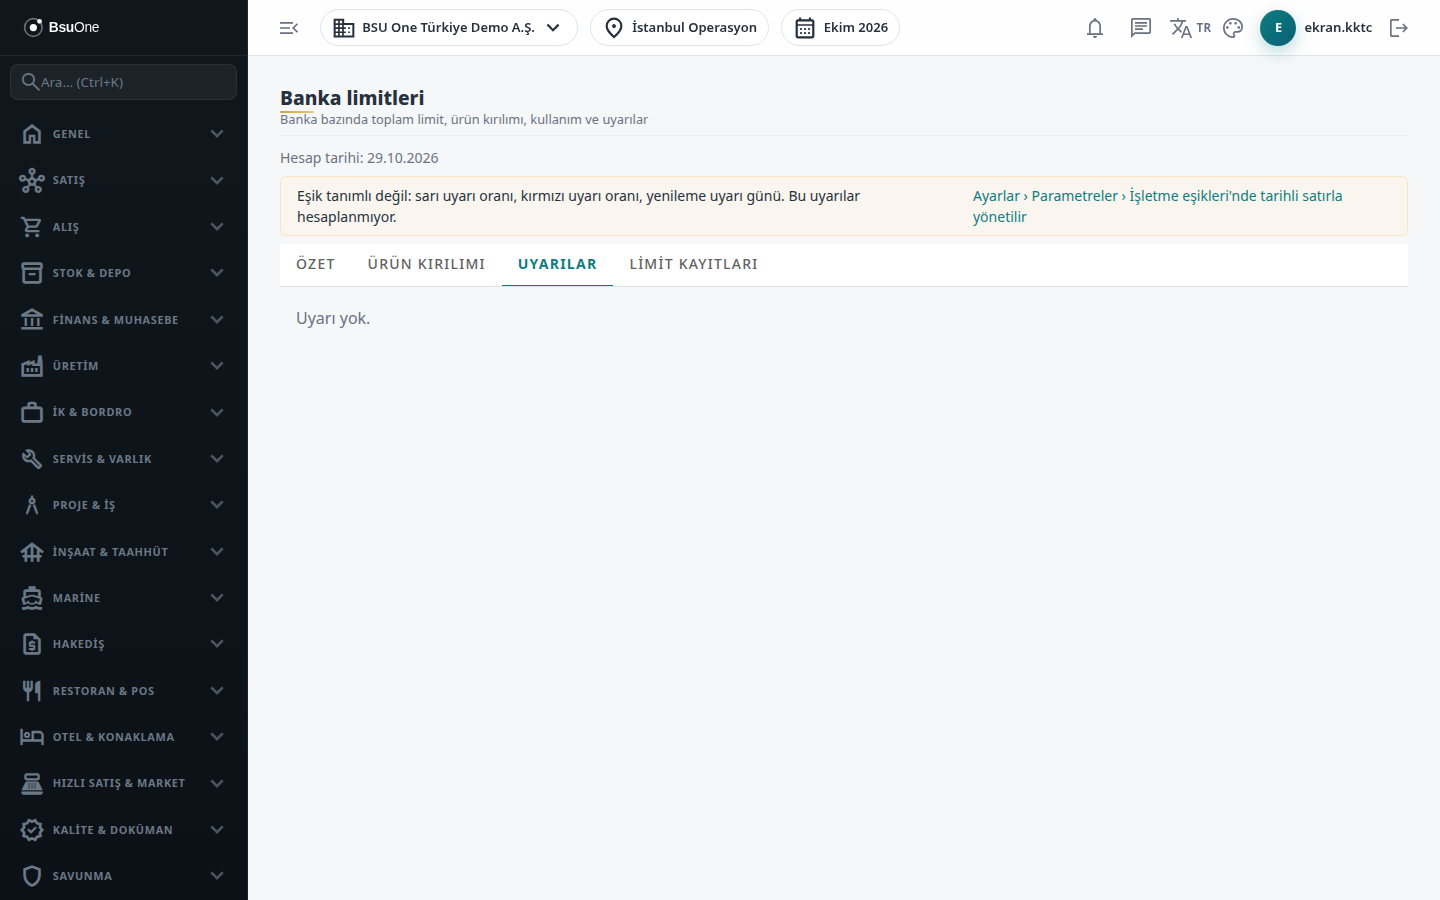
Task: Click the OTEL & KONAKLAMA bed icon
Action: pos(32,737)
